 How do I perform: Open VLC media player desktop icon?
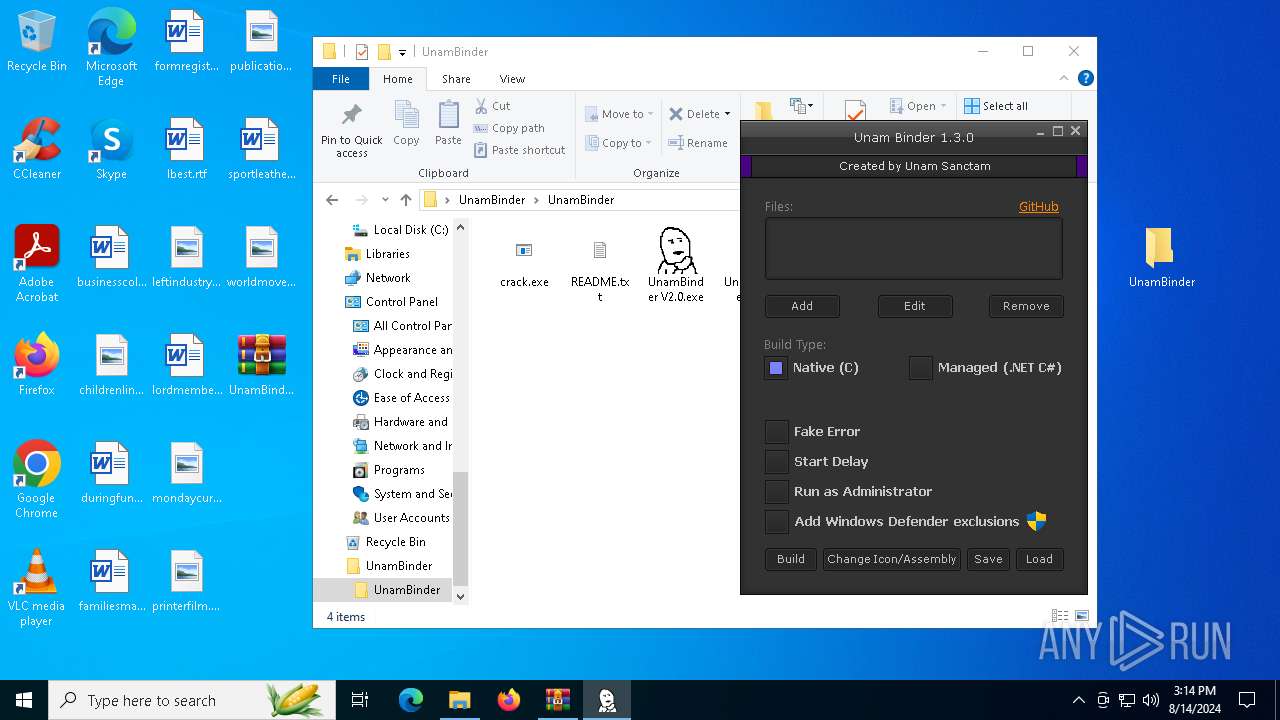36,588
